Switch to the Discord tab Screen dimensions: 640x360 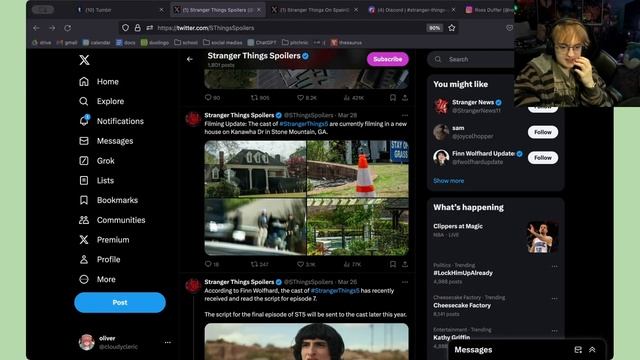[412, 10]
